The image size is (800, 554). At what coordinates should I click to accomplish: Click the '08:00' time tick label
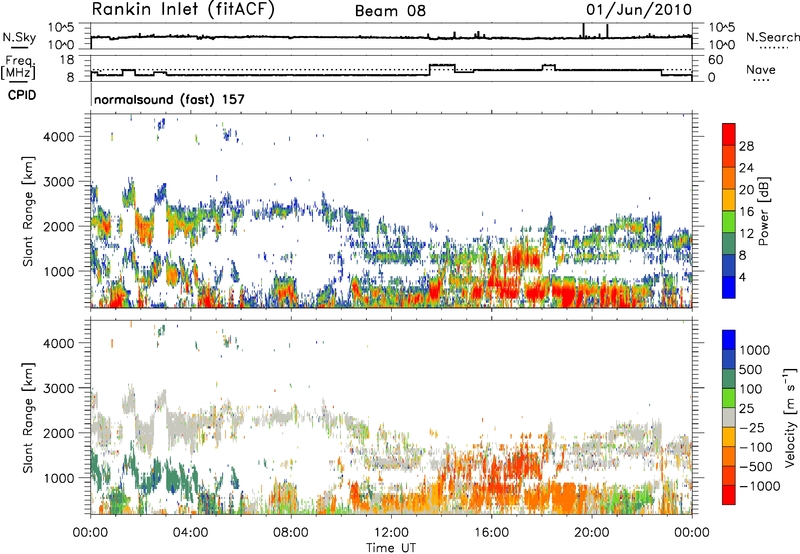291,533
